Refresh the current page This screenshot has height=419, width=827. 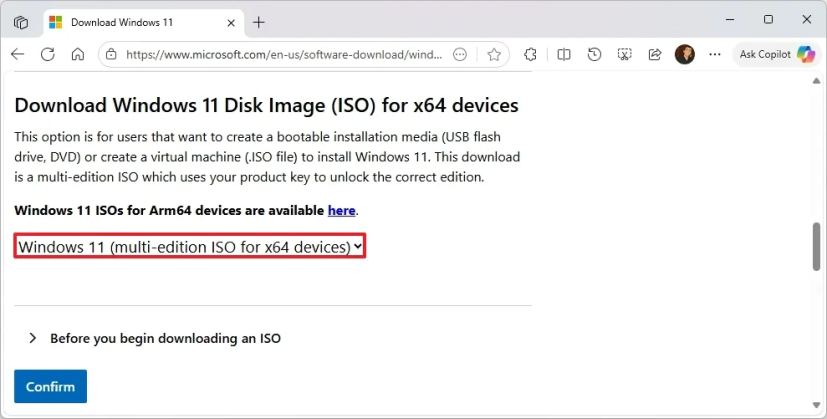click(47, 55)
